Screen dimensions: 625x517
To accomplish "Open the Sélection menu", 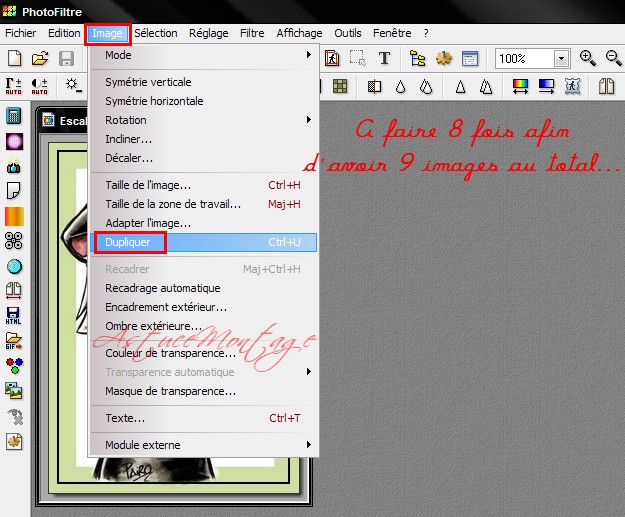I will coord(156,33).
